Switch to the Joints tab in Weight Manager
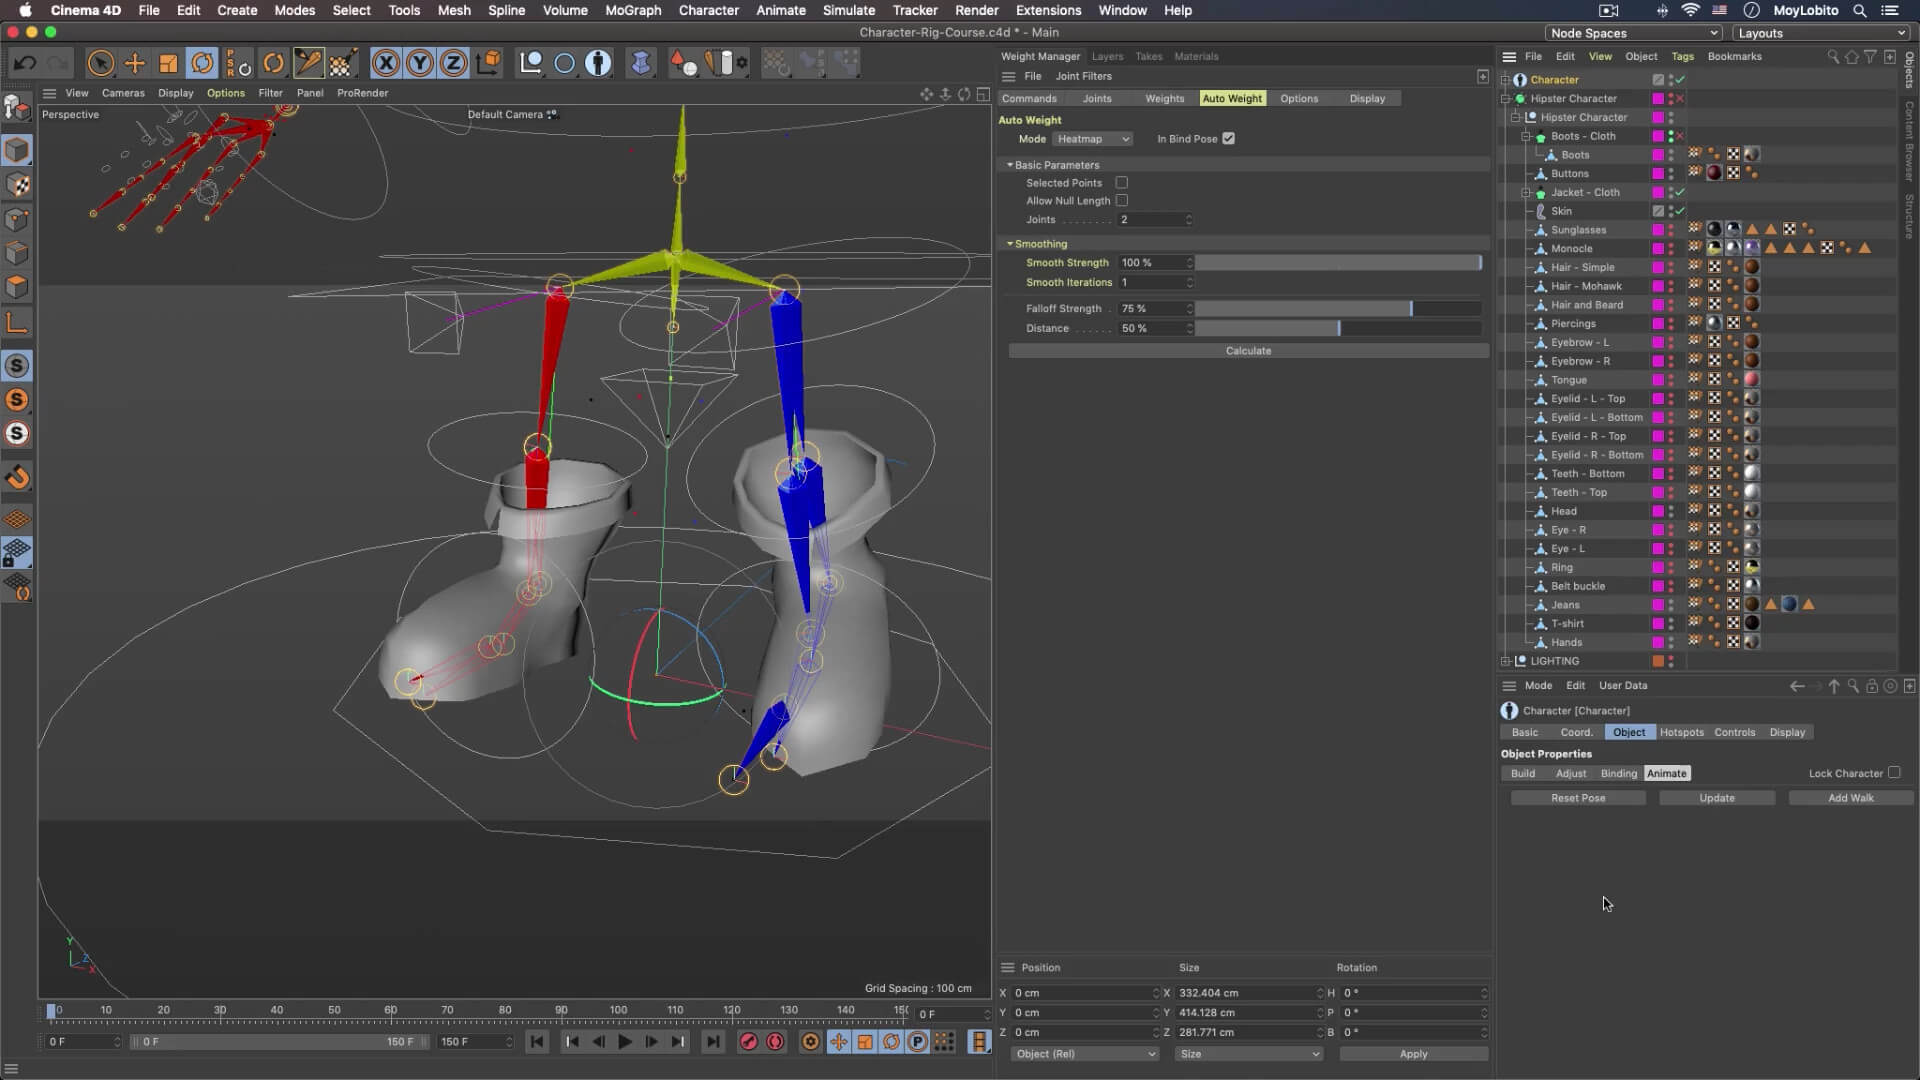The height and width of the screenshot is (1080, 1920). (x=1096, y=98)
